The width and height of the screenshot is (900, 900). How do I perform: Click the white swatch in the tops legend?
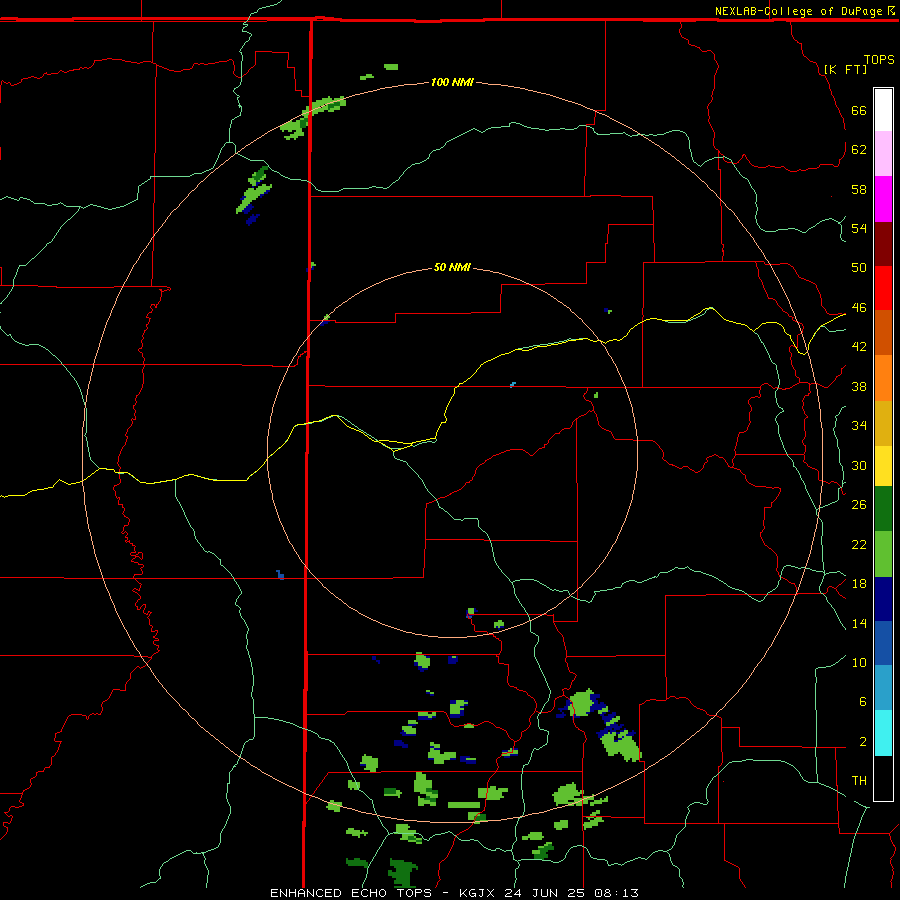(x=883, y=110)
